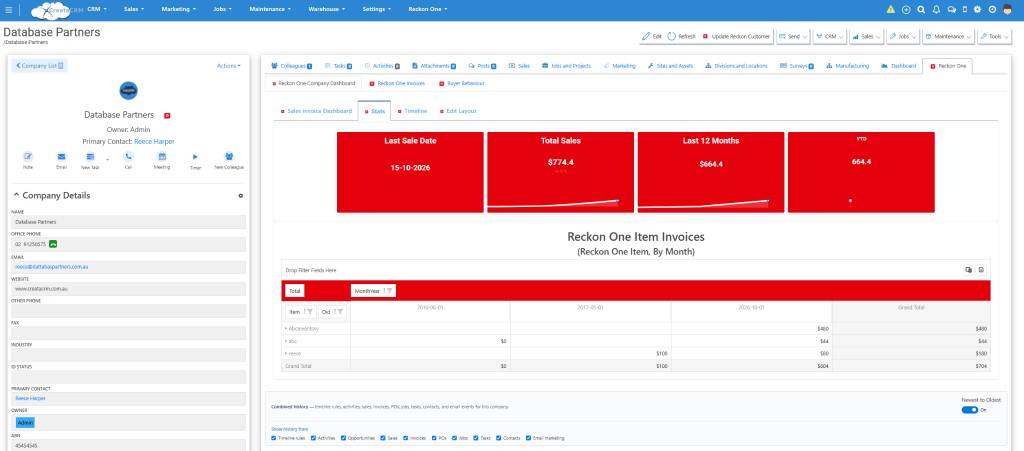Collapse the Company Details section
1024x451 pixels.
16,196
